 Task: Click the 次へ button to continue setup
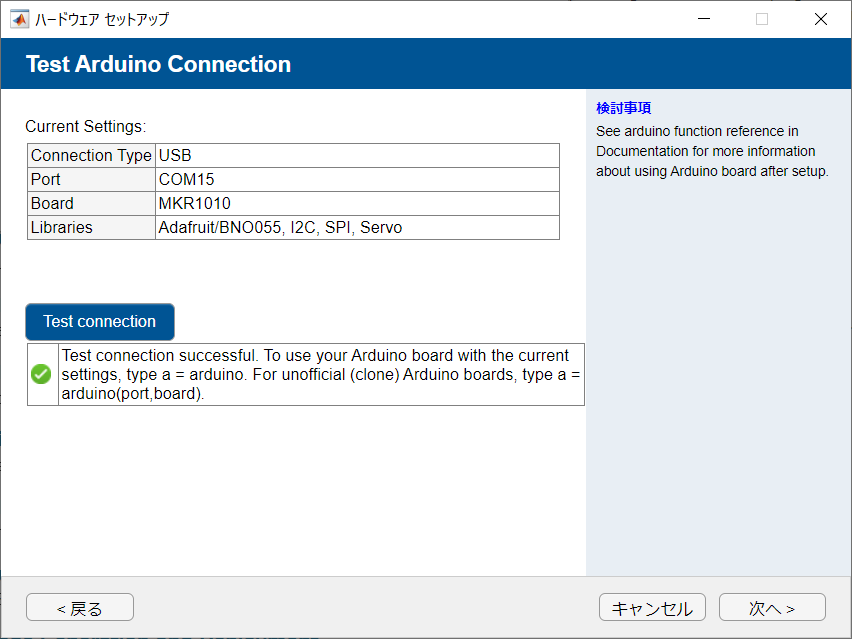772,607
